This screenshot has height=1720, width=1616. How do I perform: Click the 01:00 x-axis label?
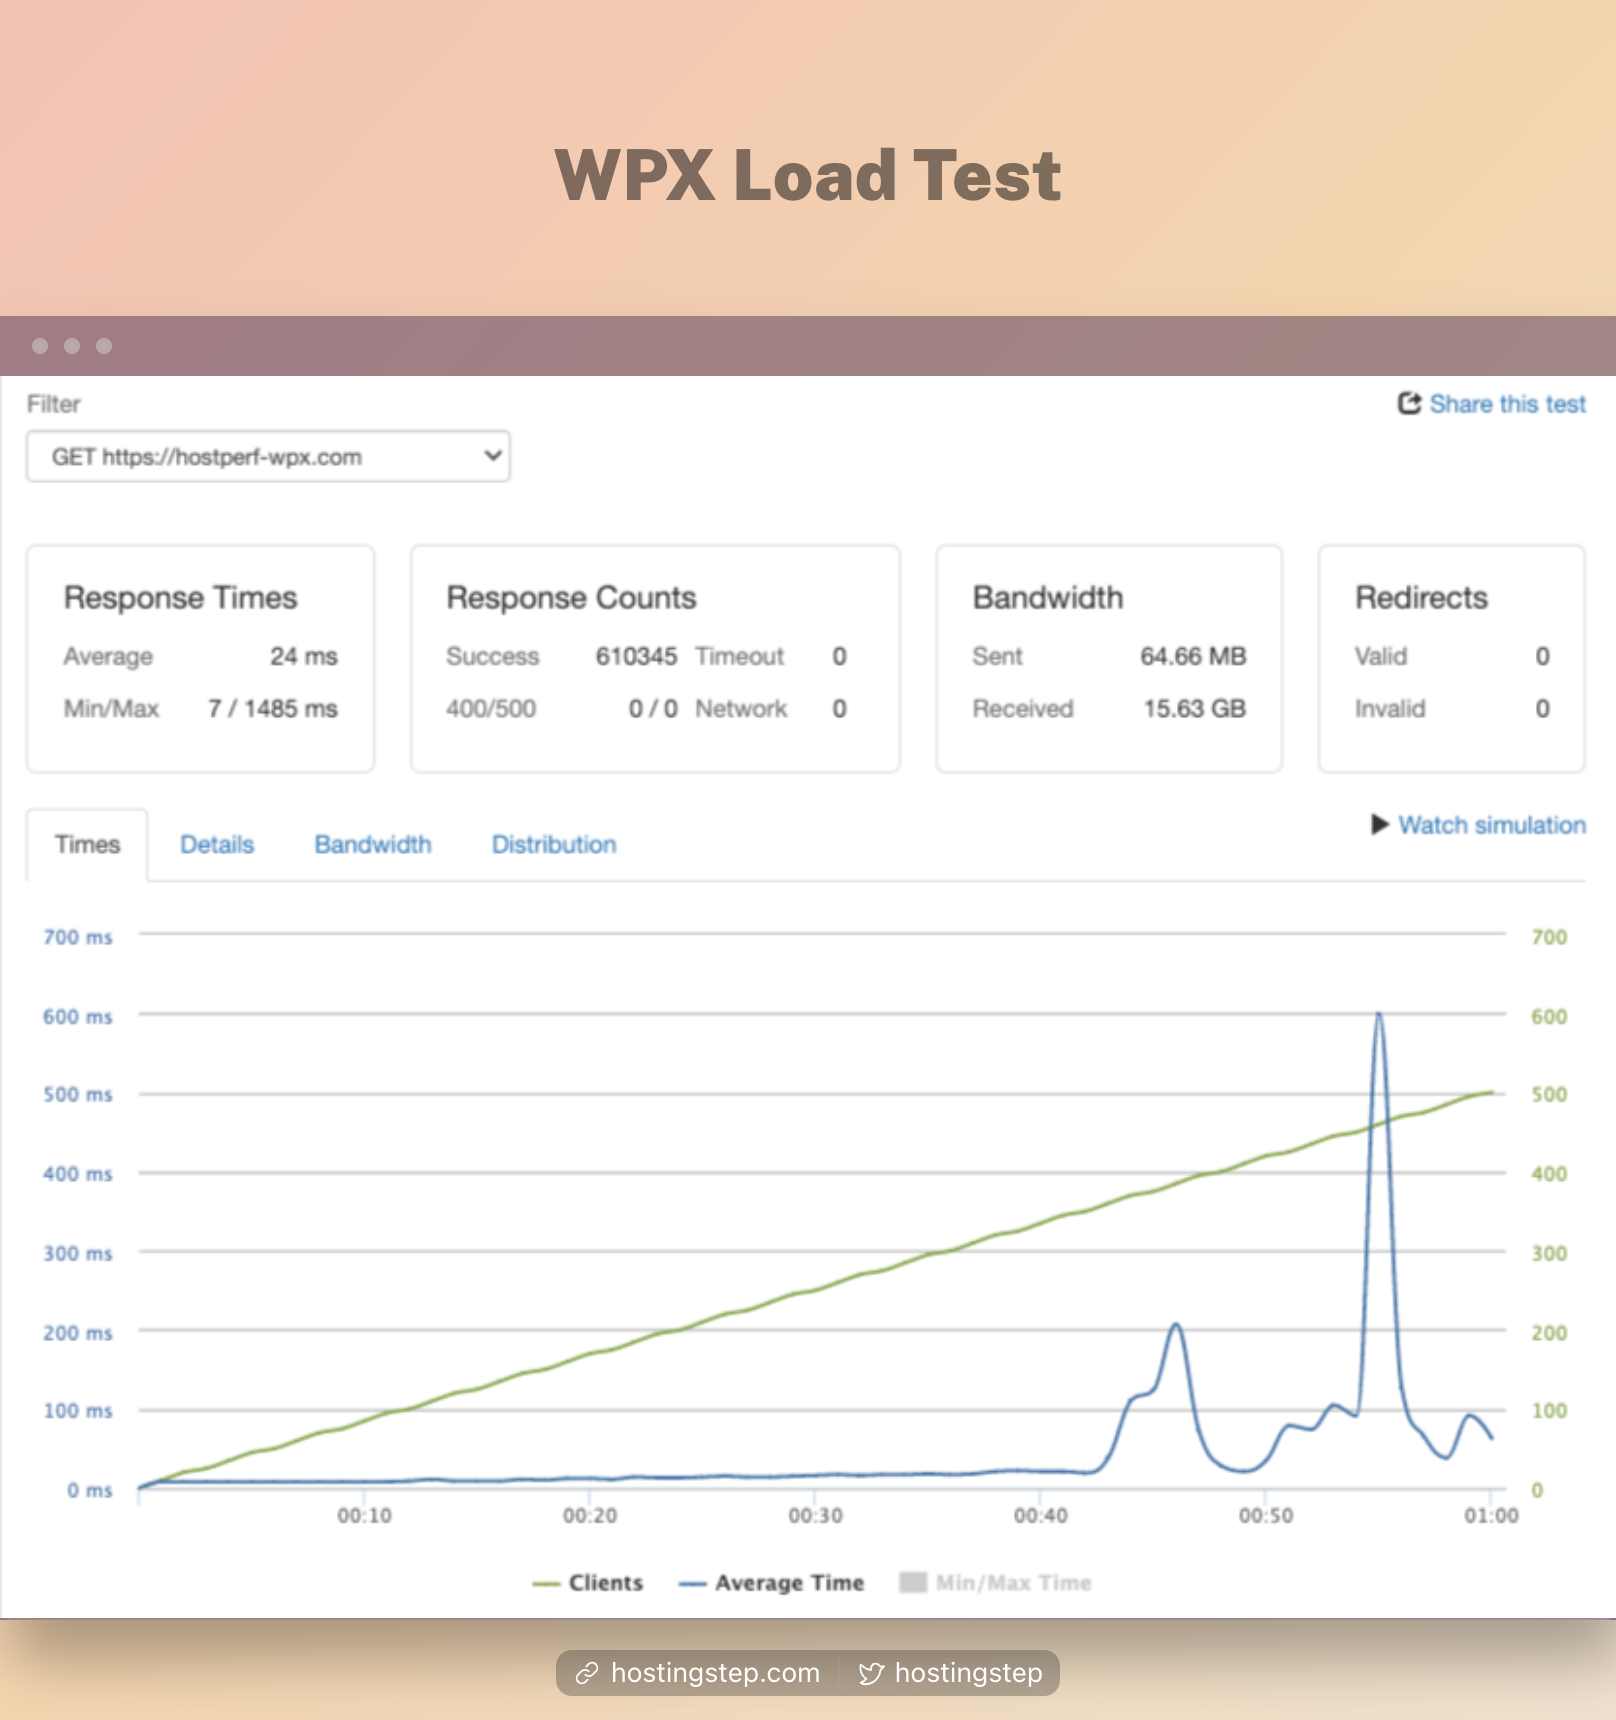[1491, 1516]
